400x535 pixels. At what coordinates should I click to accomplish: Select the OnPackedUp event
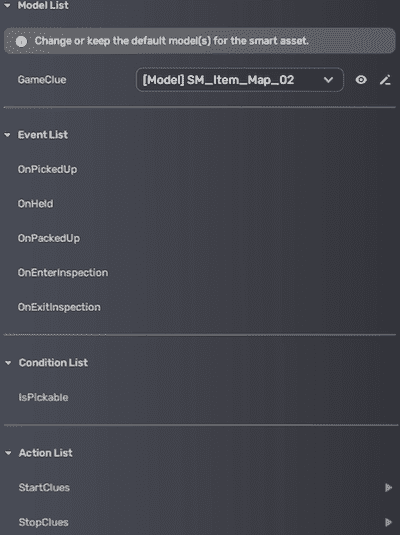(x=49, y=238)
